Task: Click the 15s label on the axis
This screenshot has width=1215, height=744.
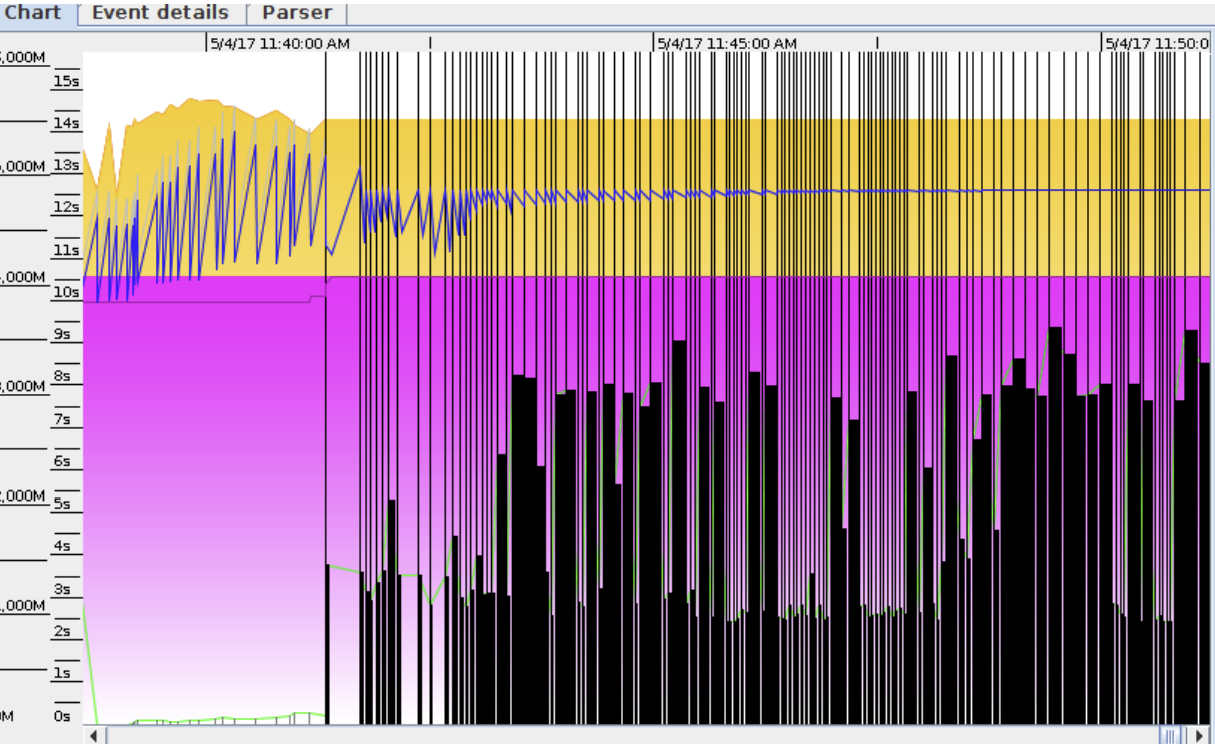Action: (66, 80)
